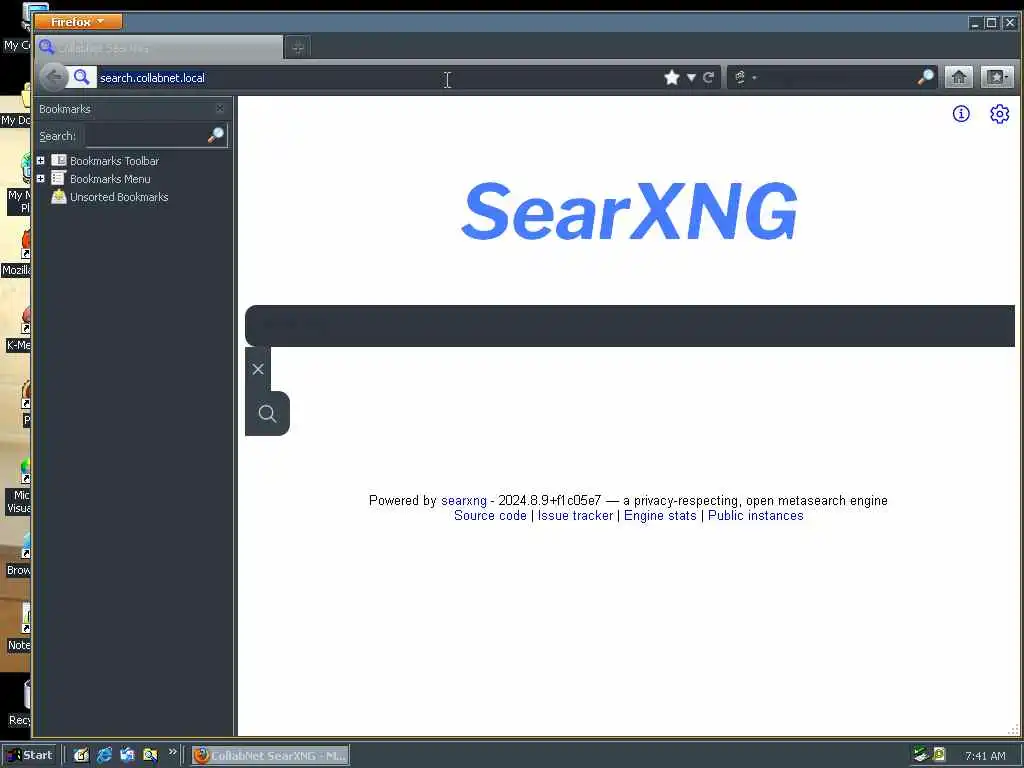Click the third quick launch mail icon
Image resolution: width=1024 pixels, height=768 pixels.
[127, 756]
